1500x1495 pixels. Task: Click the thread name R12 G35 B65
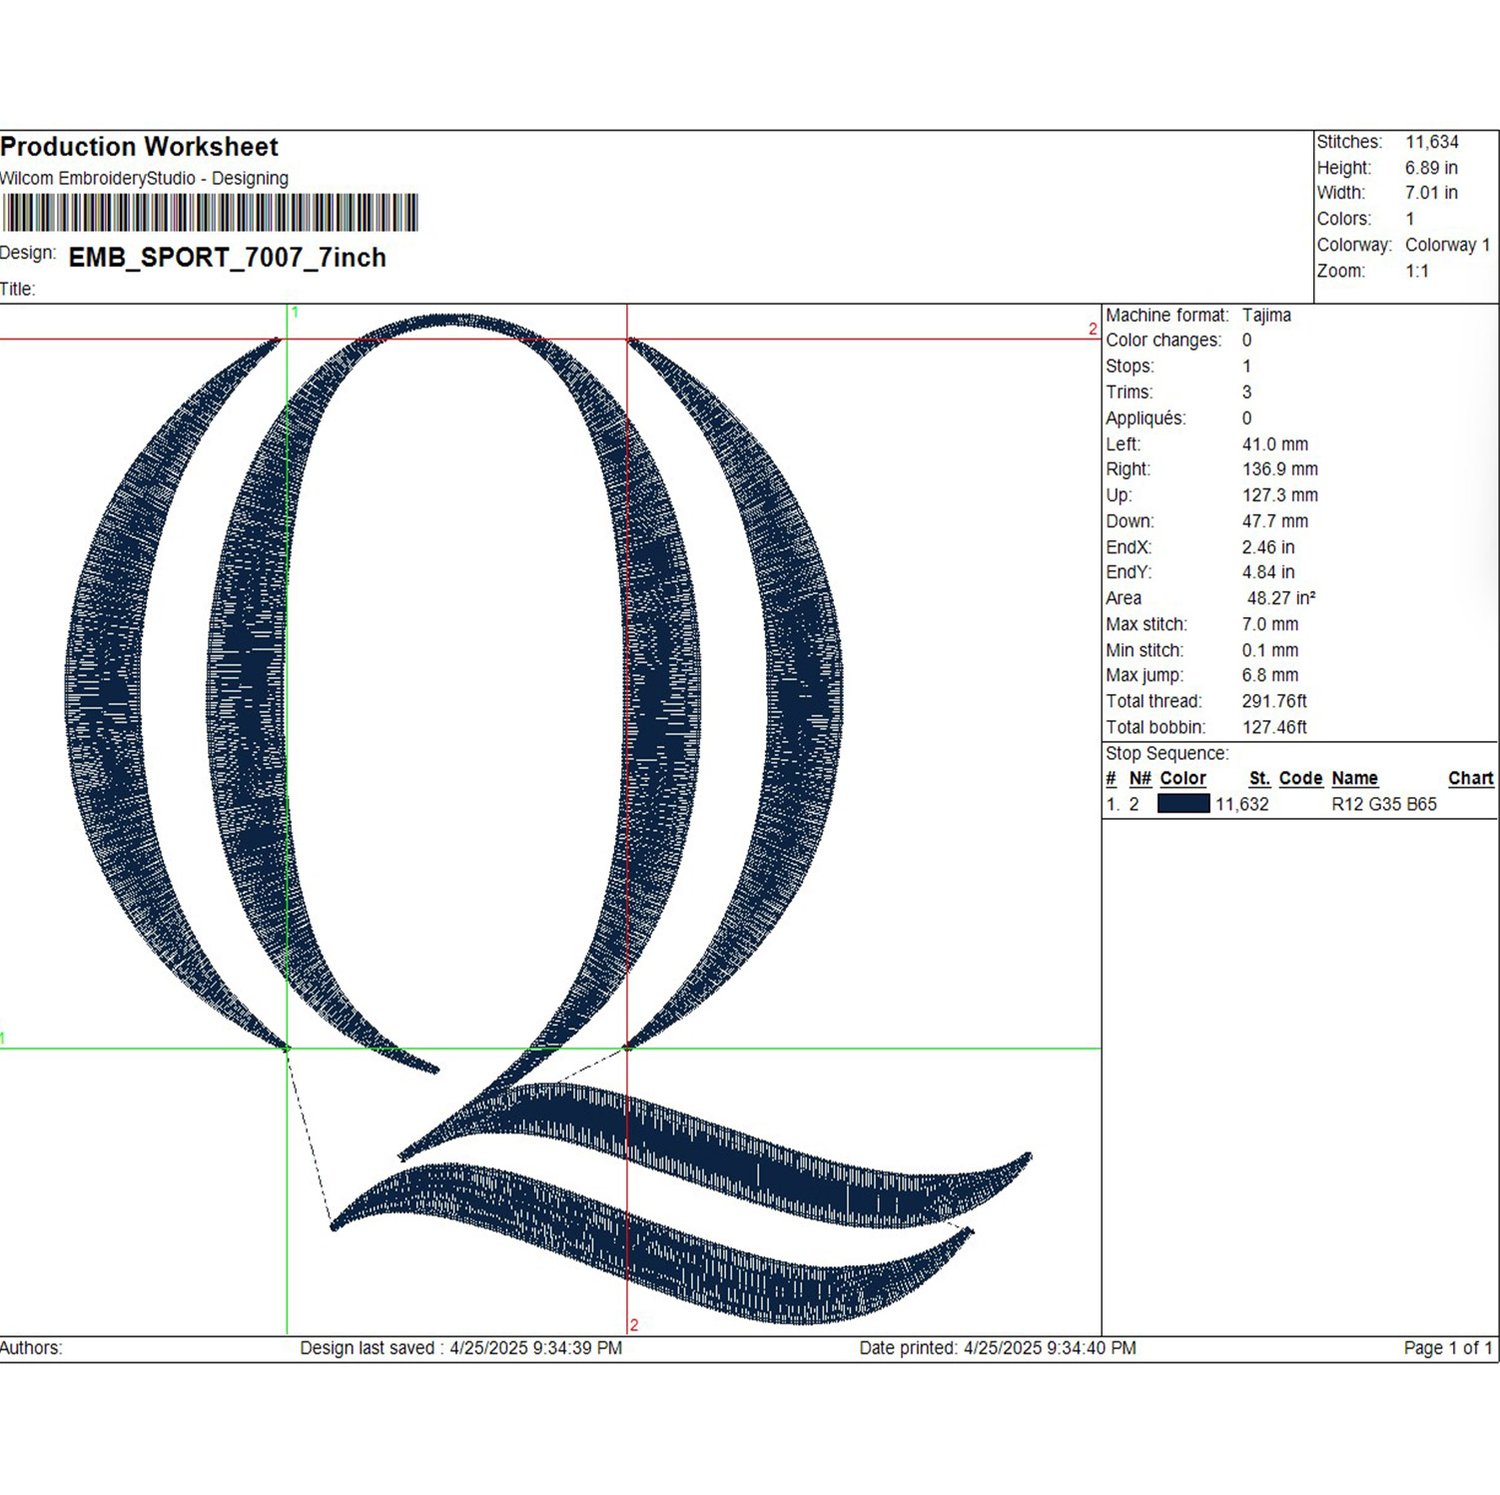[x=1384, y=804]
